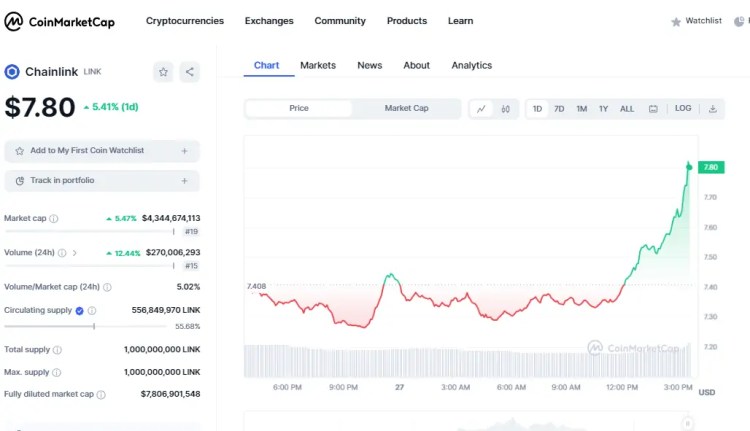This screenshot has width=750, height=431.
Task: Click the Circulating supply info icon
Action: click(92, 310)
